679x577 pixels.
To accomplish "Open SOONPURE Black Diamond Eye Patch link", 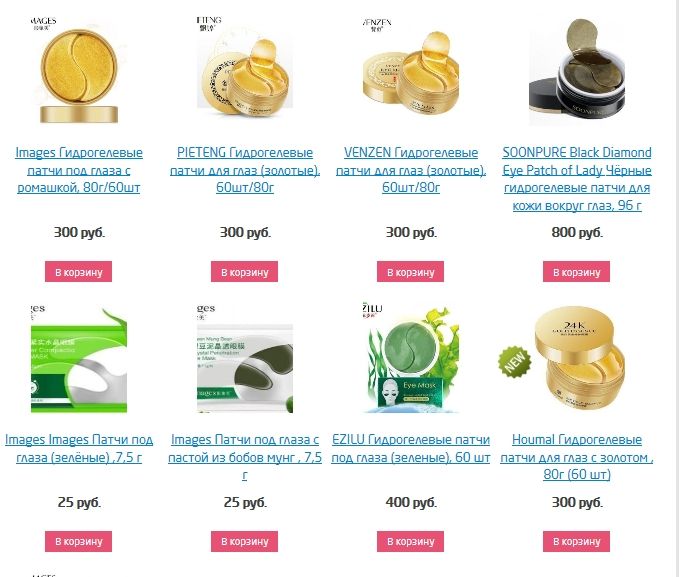I will click(577, 178).
